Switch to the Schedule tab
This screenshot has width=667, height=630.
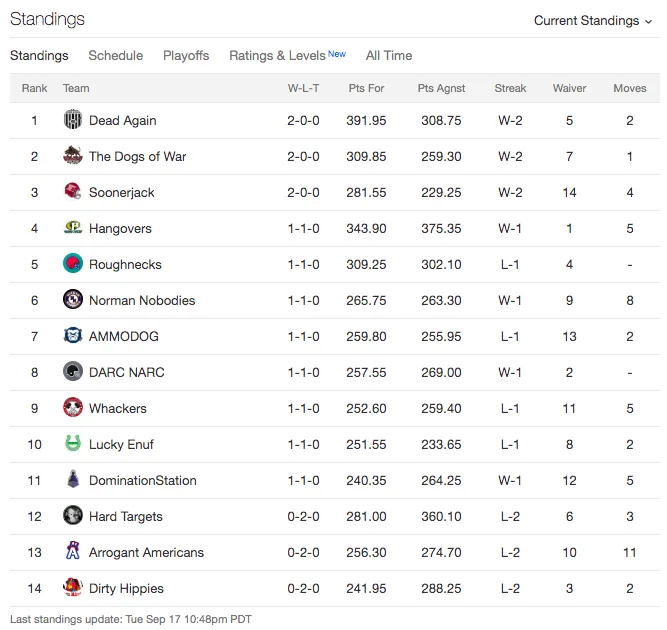coord(116,55)
